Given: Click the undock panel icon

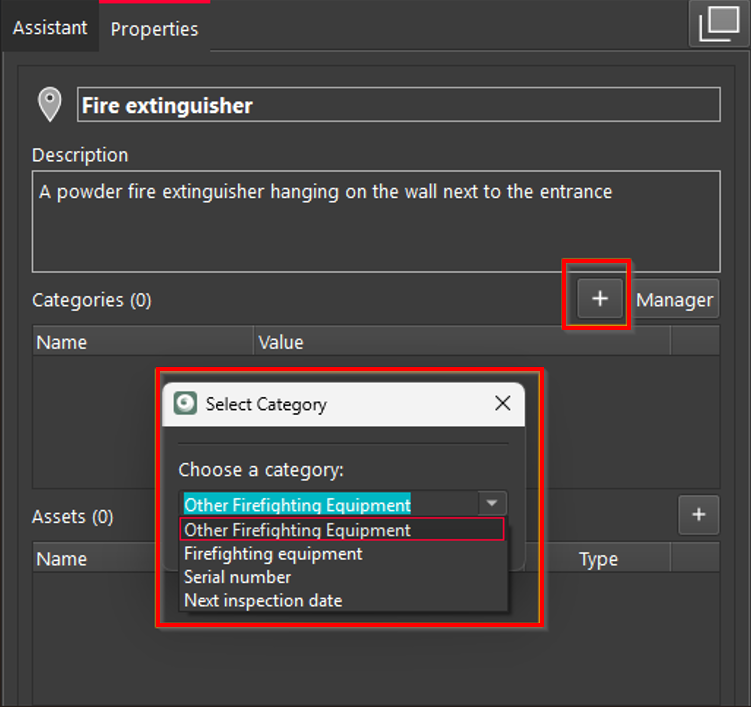Looking at the screenshot, I should pos(718,23).
